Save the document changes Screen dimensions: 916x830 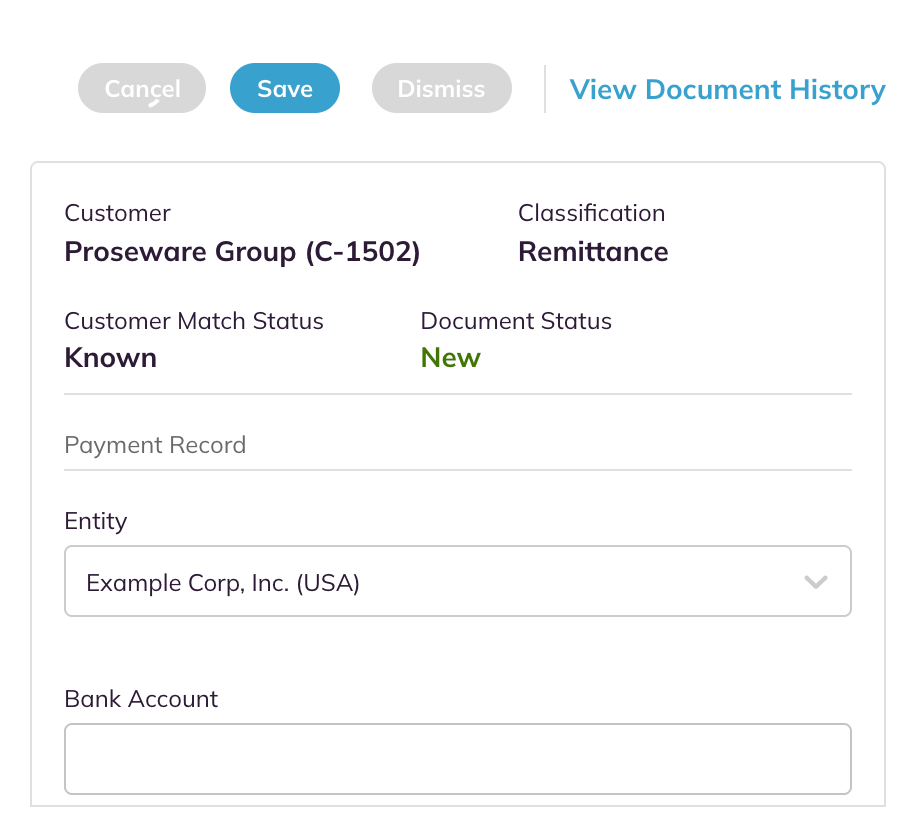(x=284, y=88)
